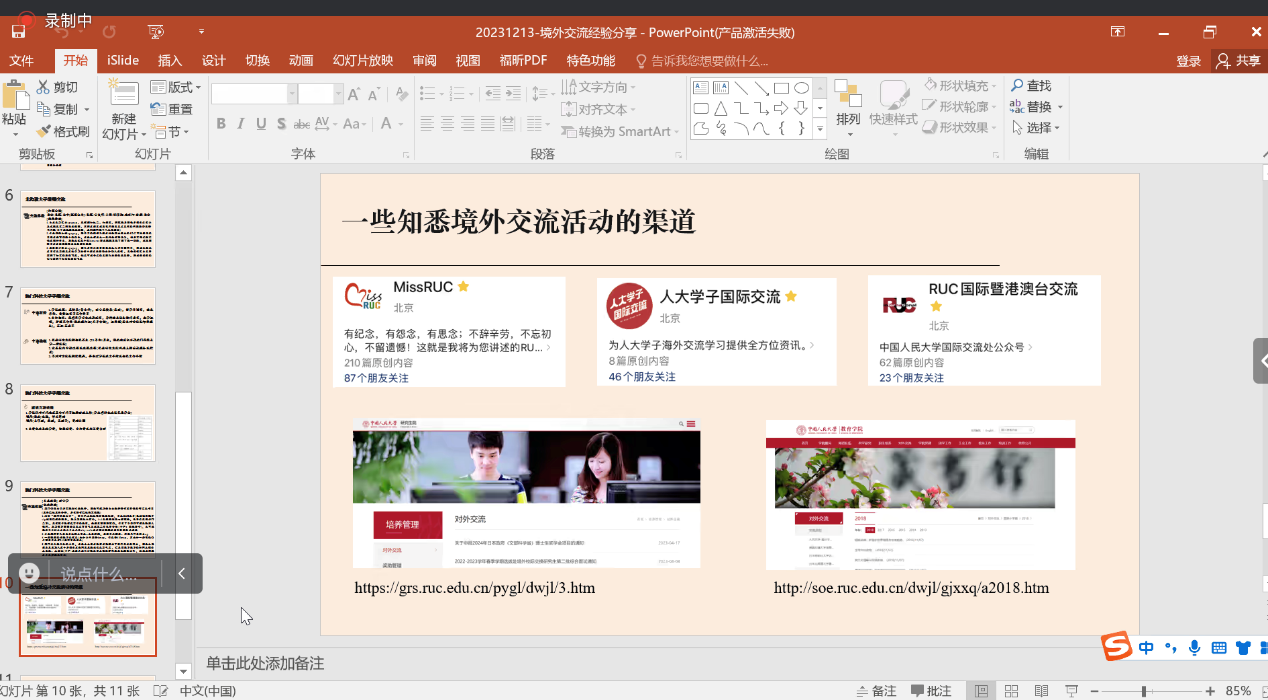This screenshot has height=700, width=1268.
Task: Switch to the Slide Show (幻灯片放映) tab
Action: pos(362,60)
